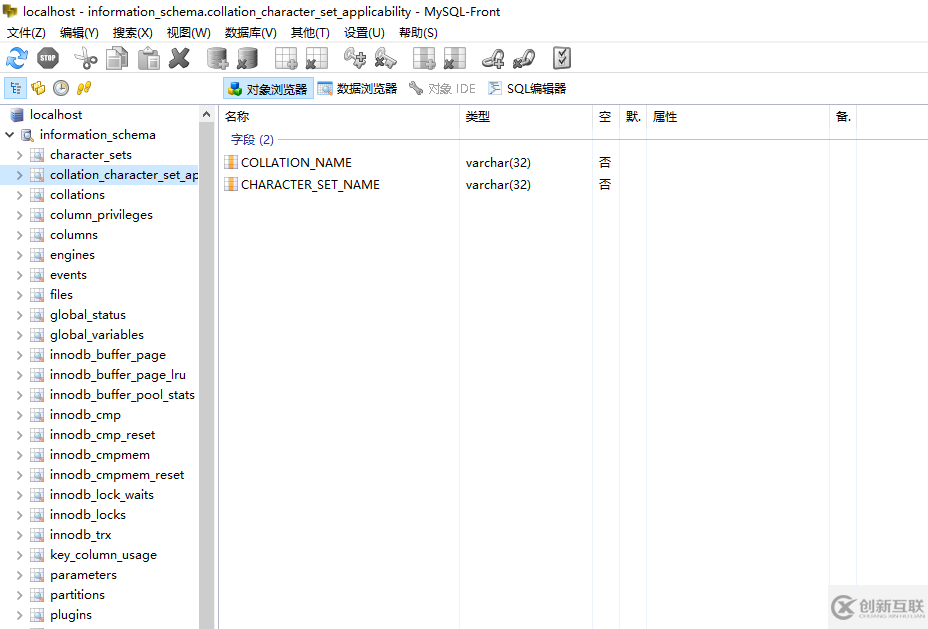Click the checklist Properties icon
The height and width of the screenshot is (629, 928).
(x=562, y=58)
